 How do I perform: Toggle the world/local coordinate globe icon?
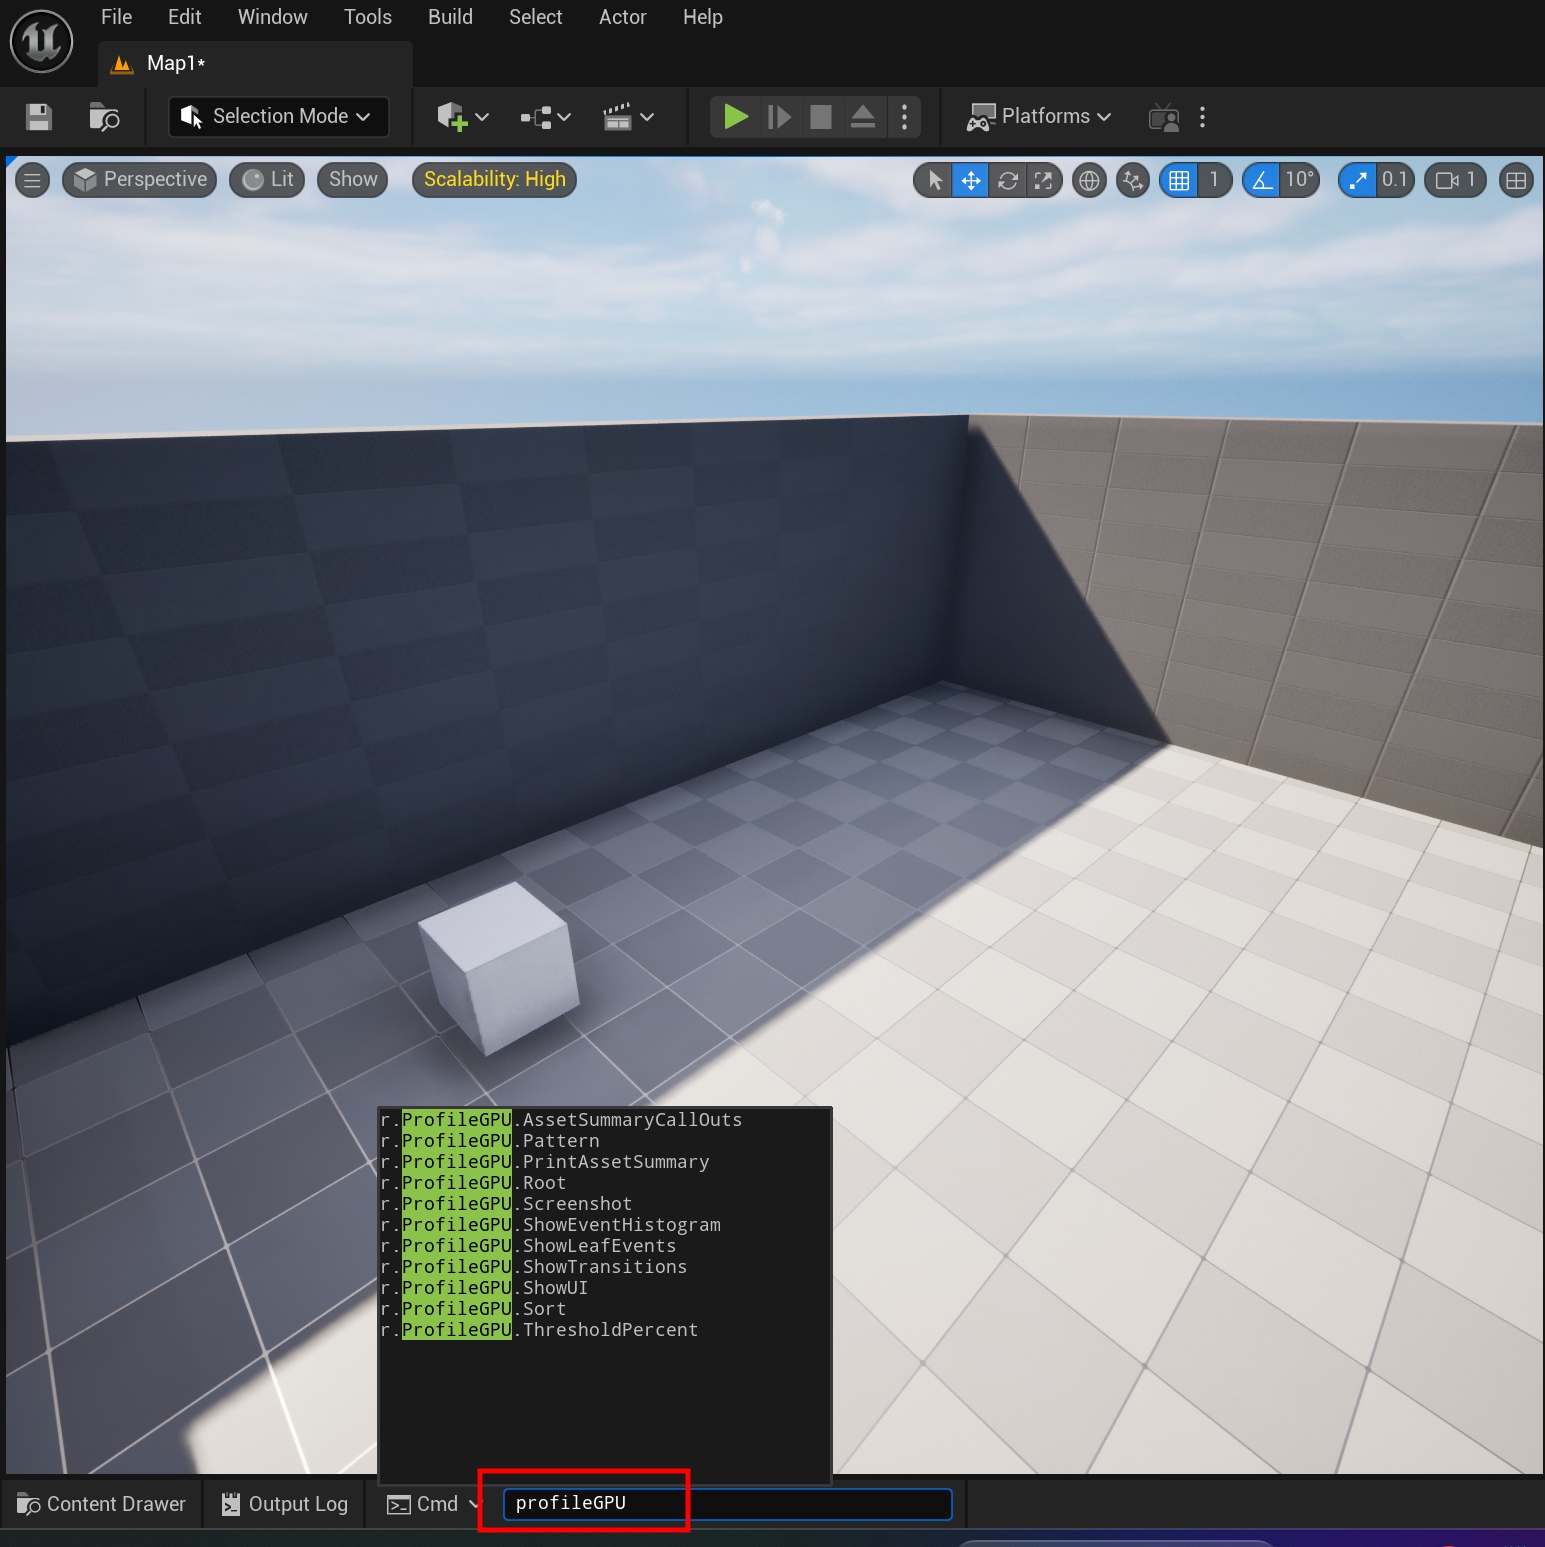pyautogui.click(x=1089, y=180)
